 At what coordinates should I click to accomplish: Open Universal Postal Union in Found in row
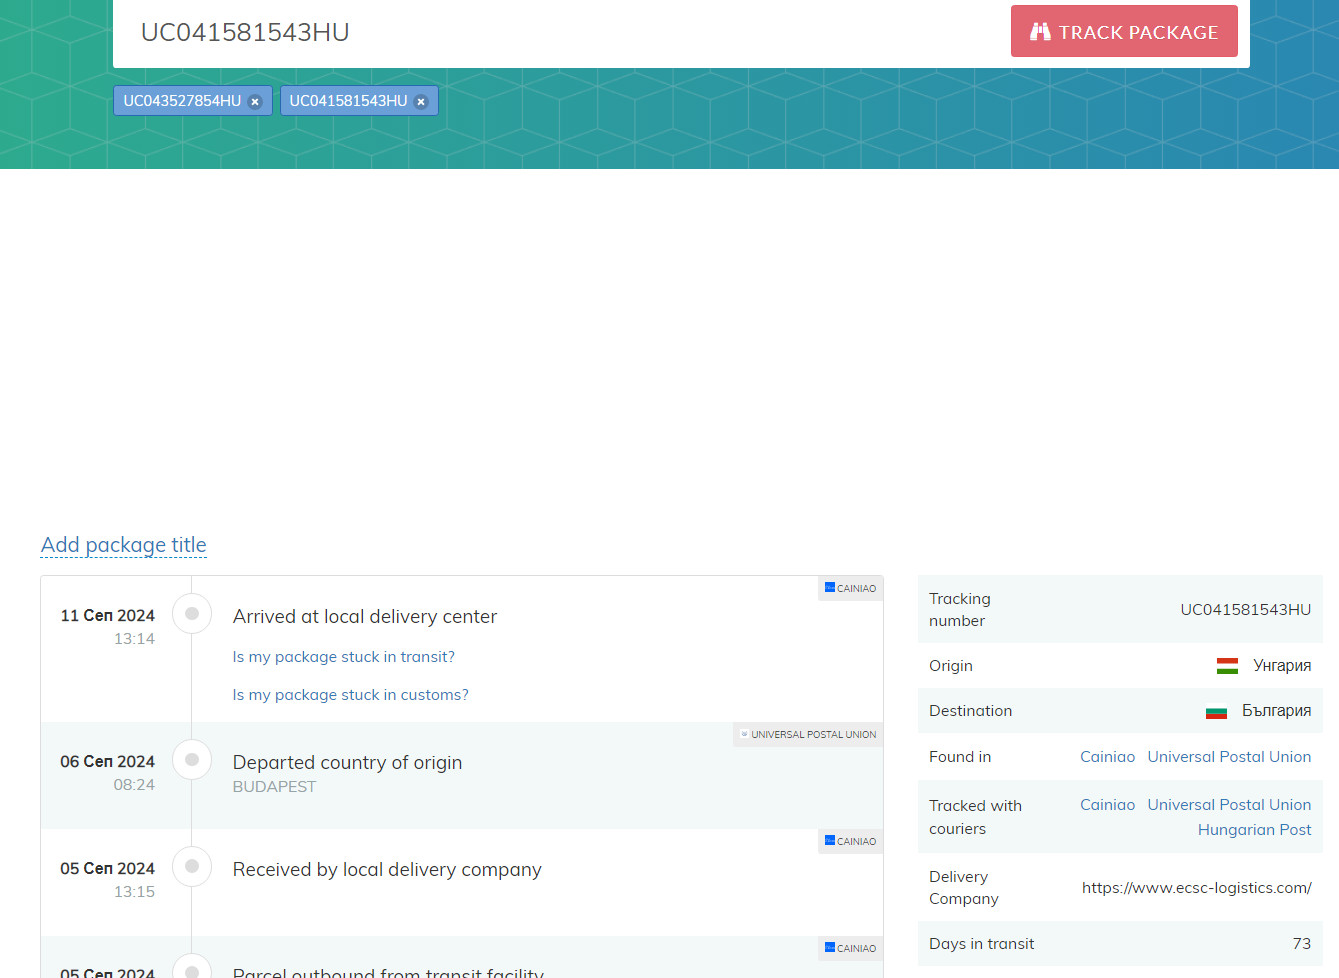pos(1229,757)
